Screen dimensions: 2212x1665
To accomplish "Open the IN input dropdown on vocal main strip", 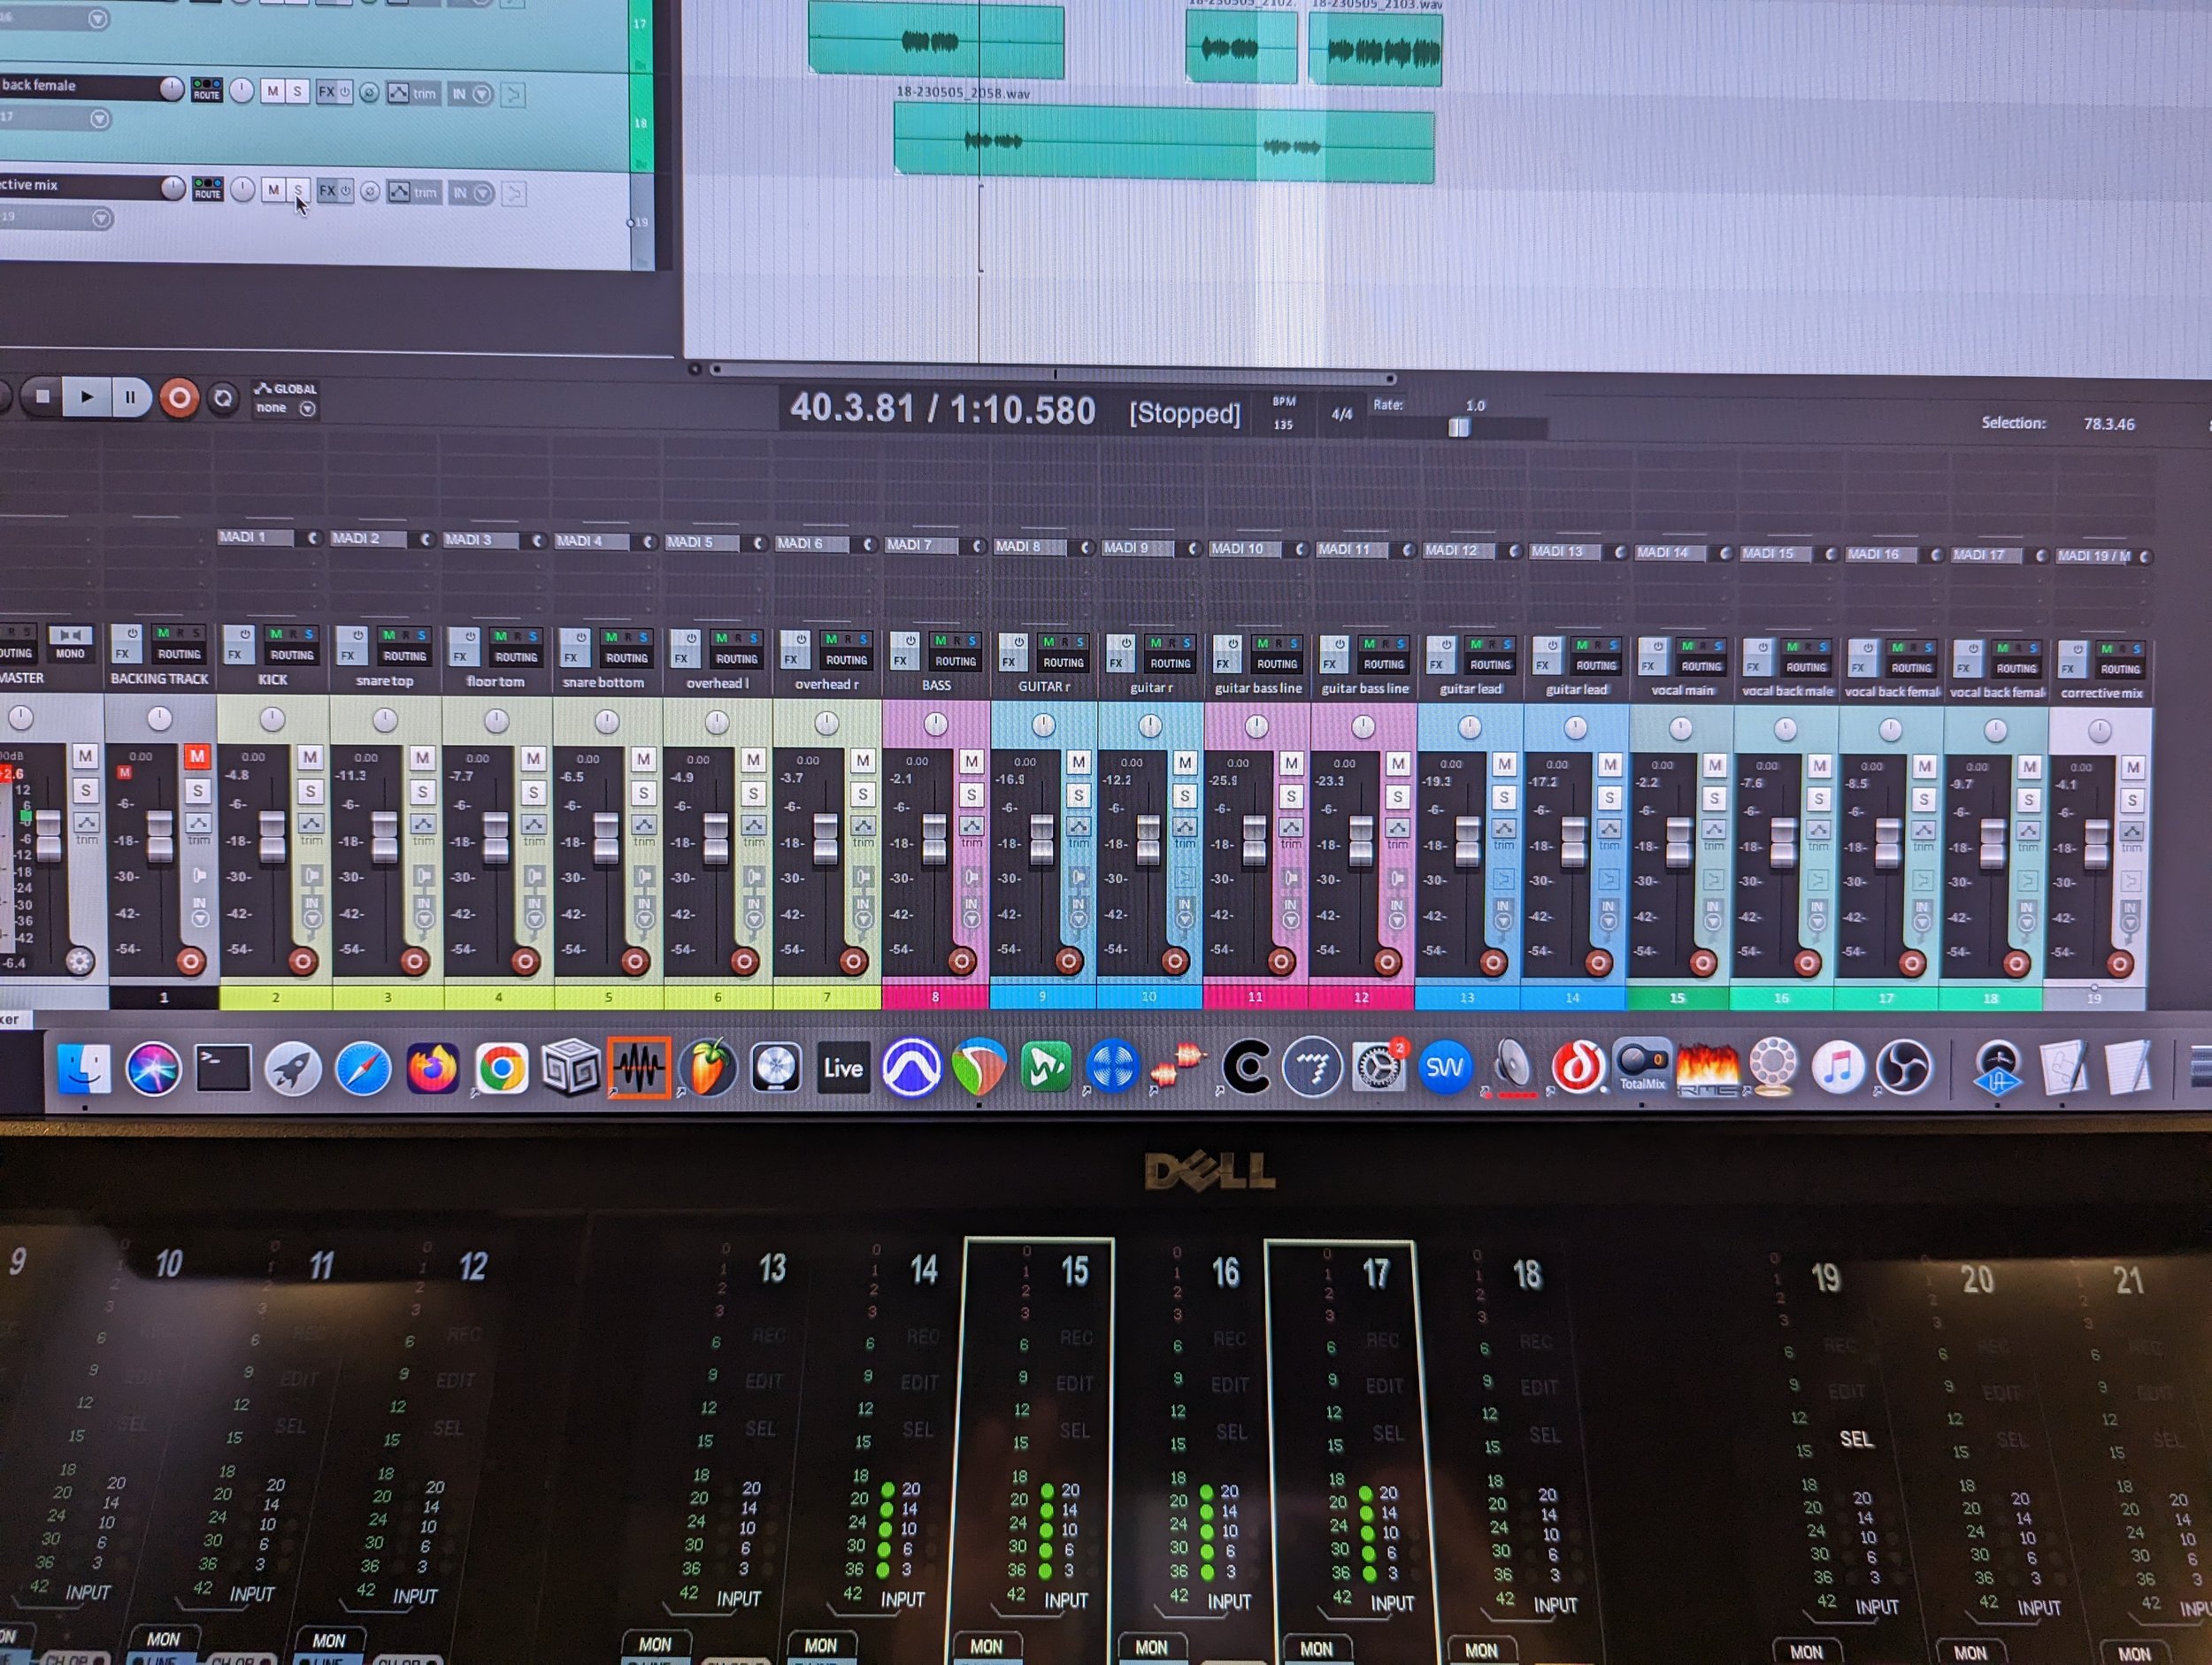I will 1712,913.
